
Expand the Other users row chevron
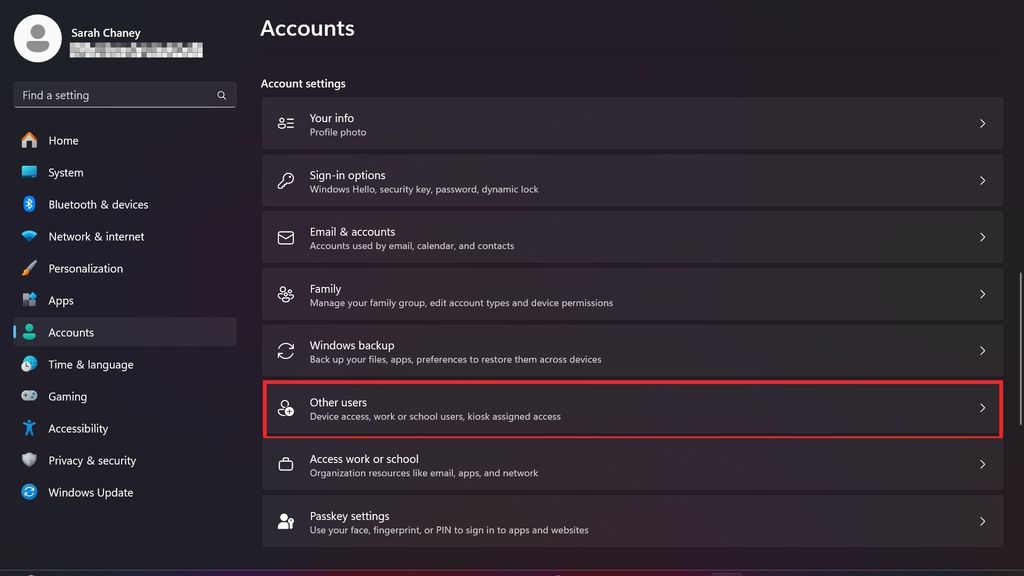coord(981,408)
